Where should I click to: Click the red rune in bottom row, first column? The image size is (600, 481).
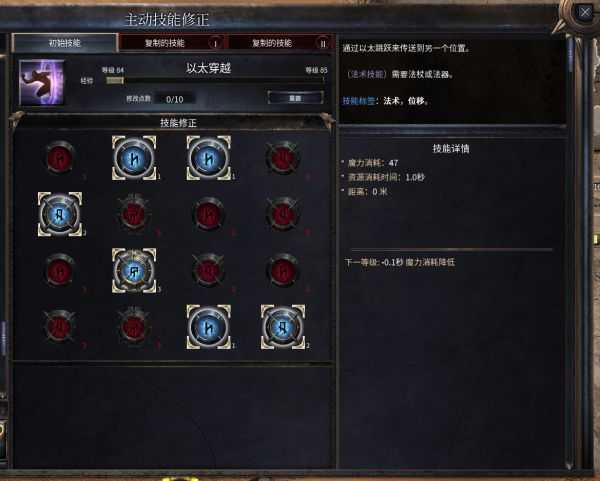(60, 327)
